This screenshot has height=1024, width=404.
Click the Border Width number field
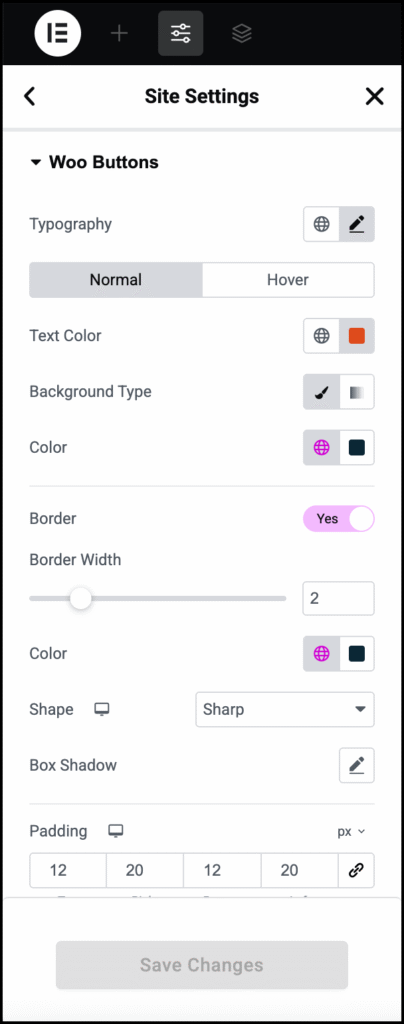pyautogui.click(x=338, y=598)
